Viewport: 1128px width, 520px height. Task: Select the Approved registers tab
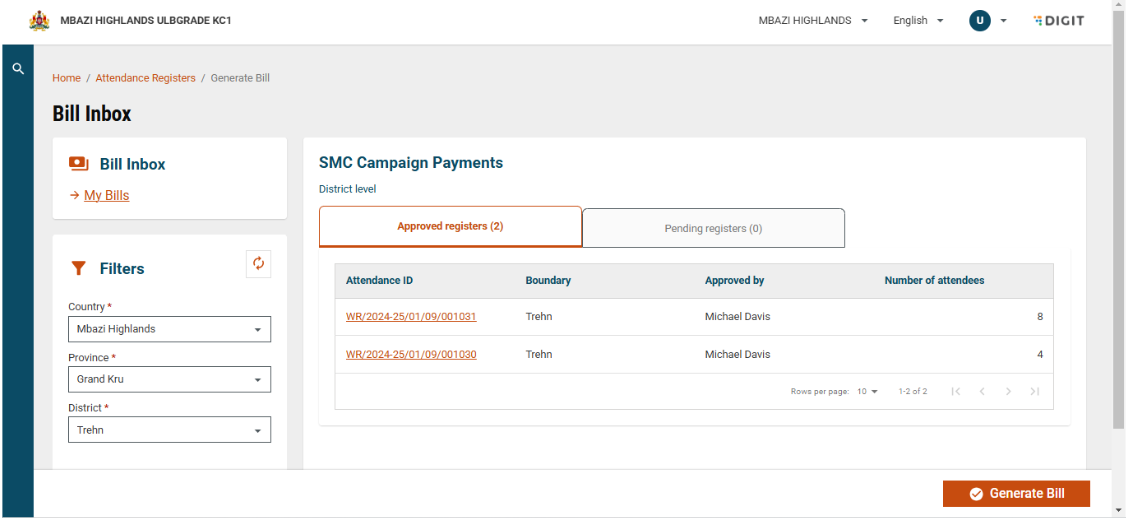[x=450, y=226]
